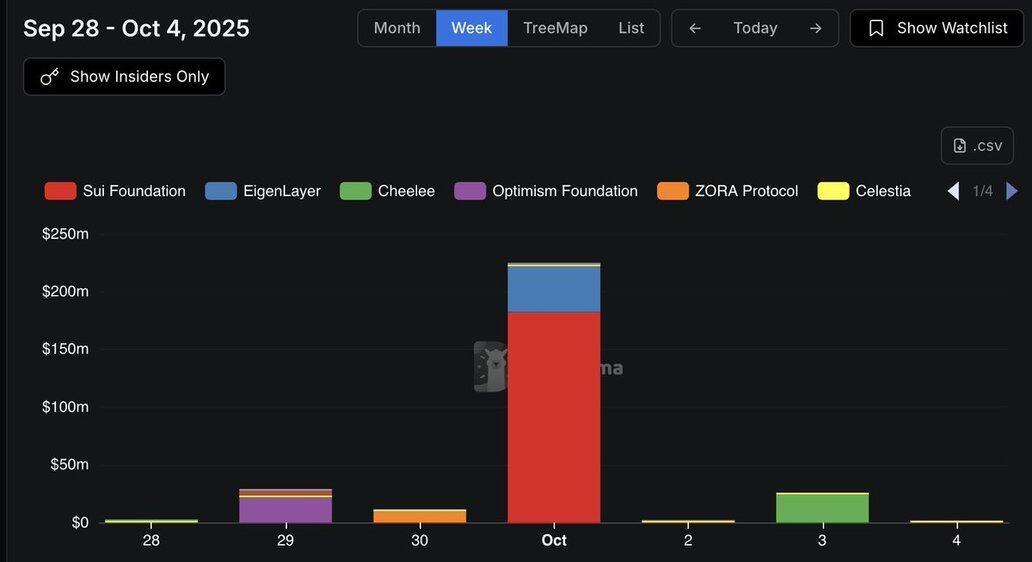Toggle Sui Foundation legend series
The image size is (1032, 562).
tap(115, 191)
